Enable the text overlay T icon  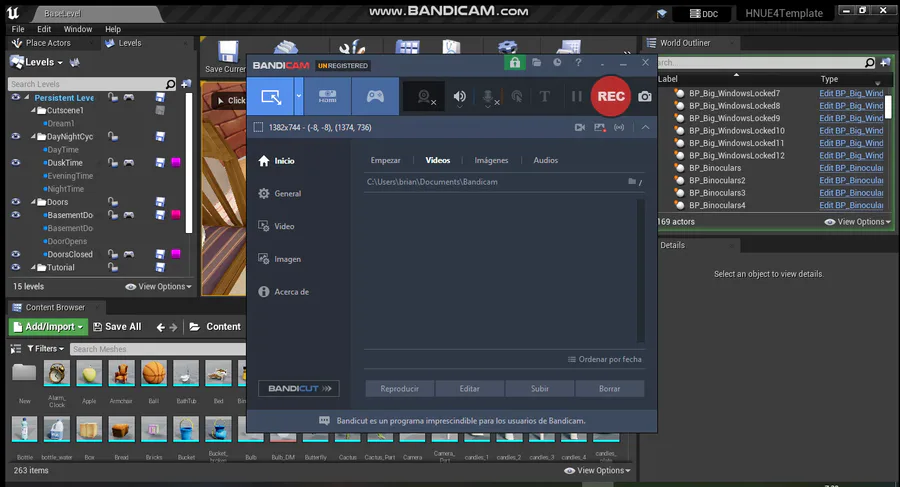click(x=544, y=96)
